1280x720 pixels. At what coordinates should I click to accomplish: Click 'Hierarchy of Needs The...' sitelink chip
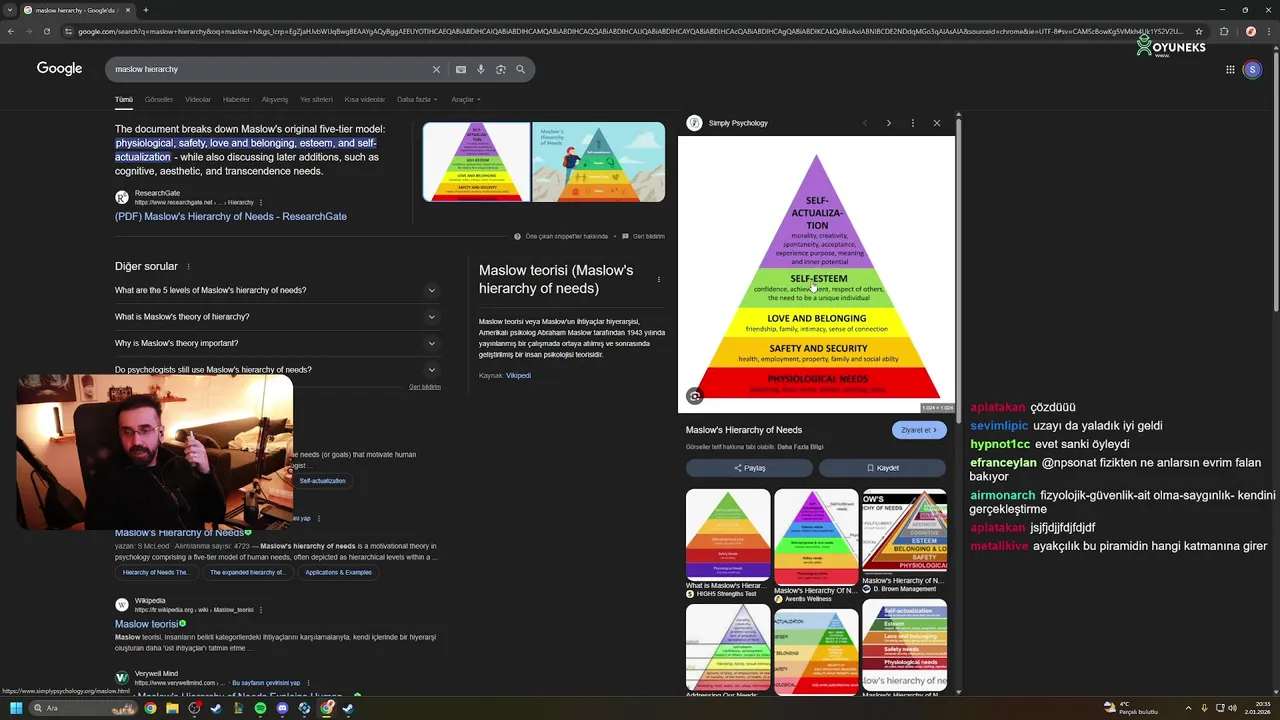click(x=156, y=573)
